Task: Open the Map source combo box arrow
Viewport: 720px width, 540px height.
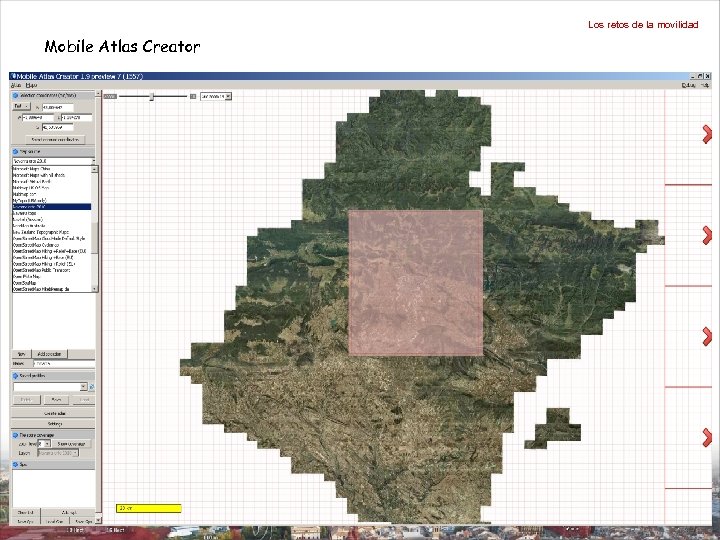Action: pyautogui.click(x=93, y=161)
